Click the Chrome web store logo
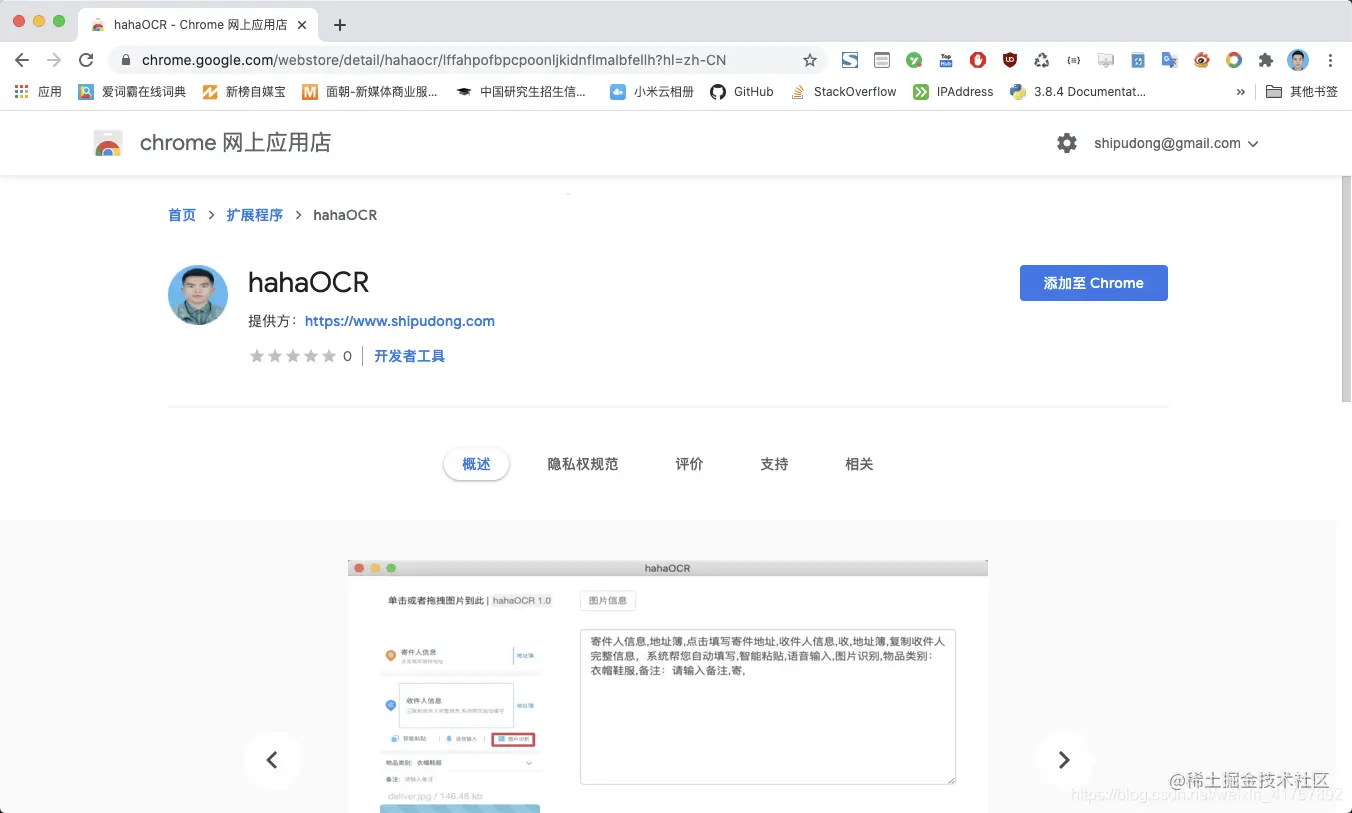This screenshot has width=1352, height=813. coord(108,143)
